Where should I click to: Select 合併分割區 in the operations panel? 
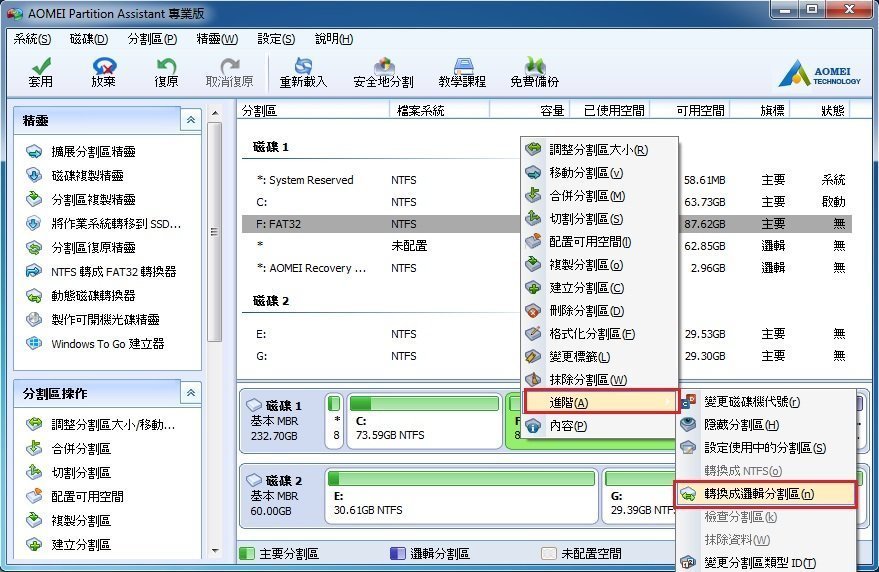coord(68,449)
